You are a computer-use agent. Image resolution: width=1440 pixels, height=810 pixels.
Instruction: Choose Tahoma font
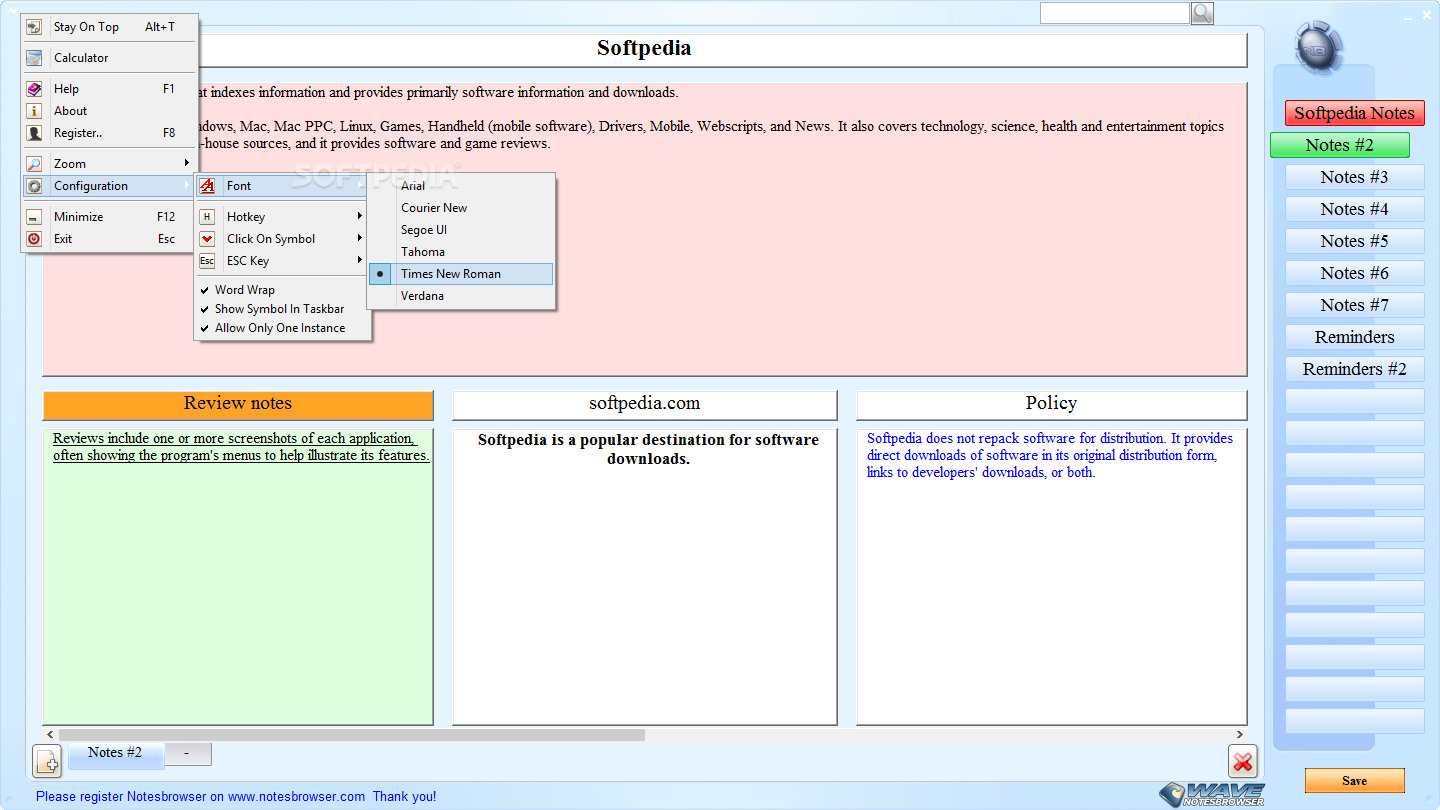tap(461, 252)
